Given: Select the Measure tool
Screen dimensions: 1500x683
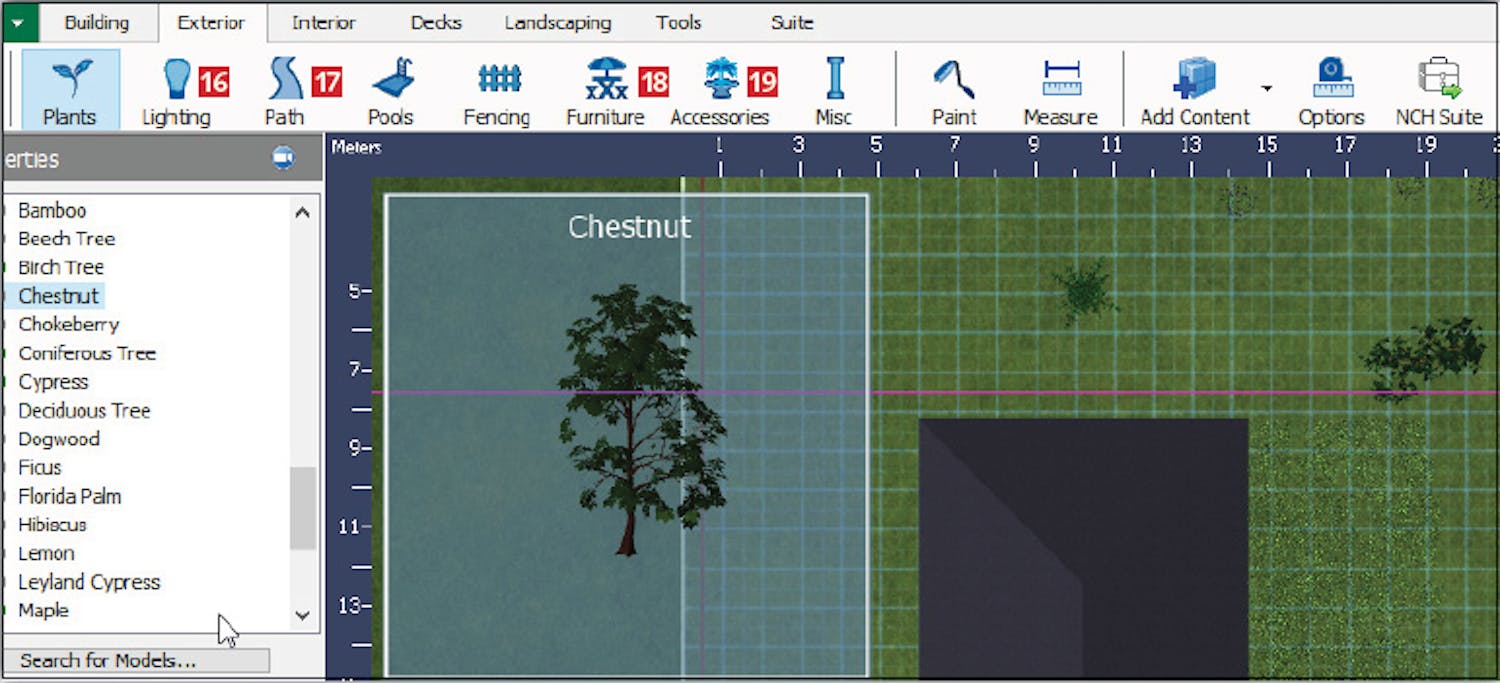Looking at the screenshot, I should (x=1060, y=90).
